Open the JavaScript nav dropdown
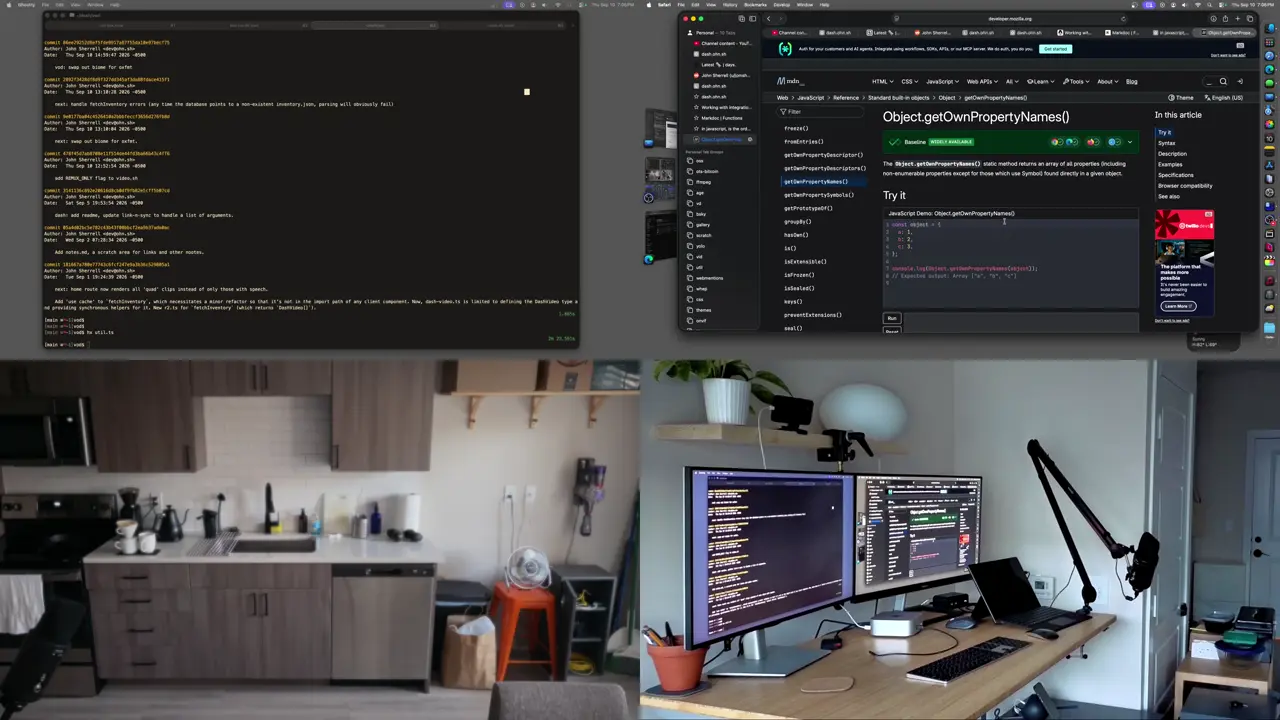This screenshot has height=720, width=1280. click(941, 81)
